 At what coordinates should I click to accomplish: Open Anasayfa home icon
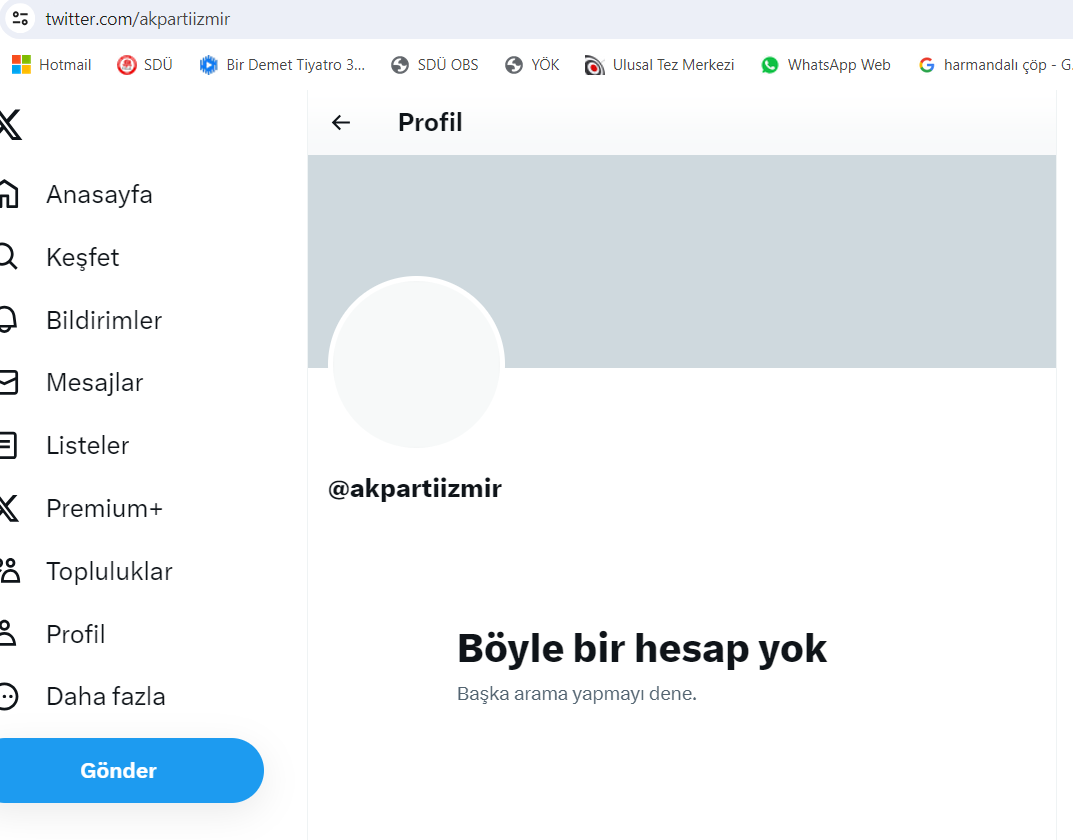point(8,194)
